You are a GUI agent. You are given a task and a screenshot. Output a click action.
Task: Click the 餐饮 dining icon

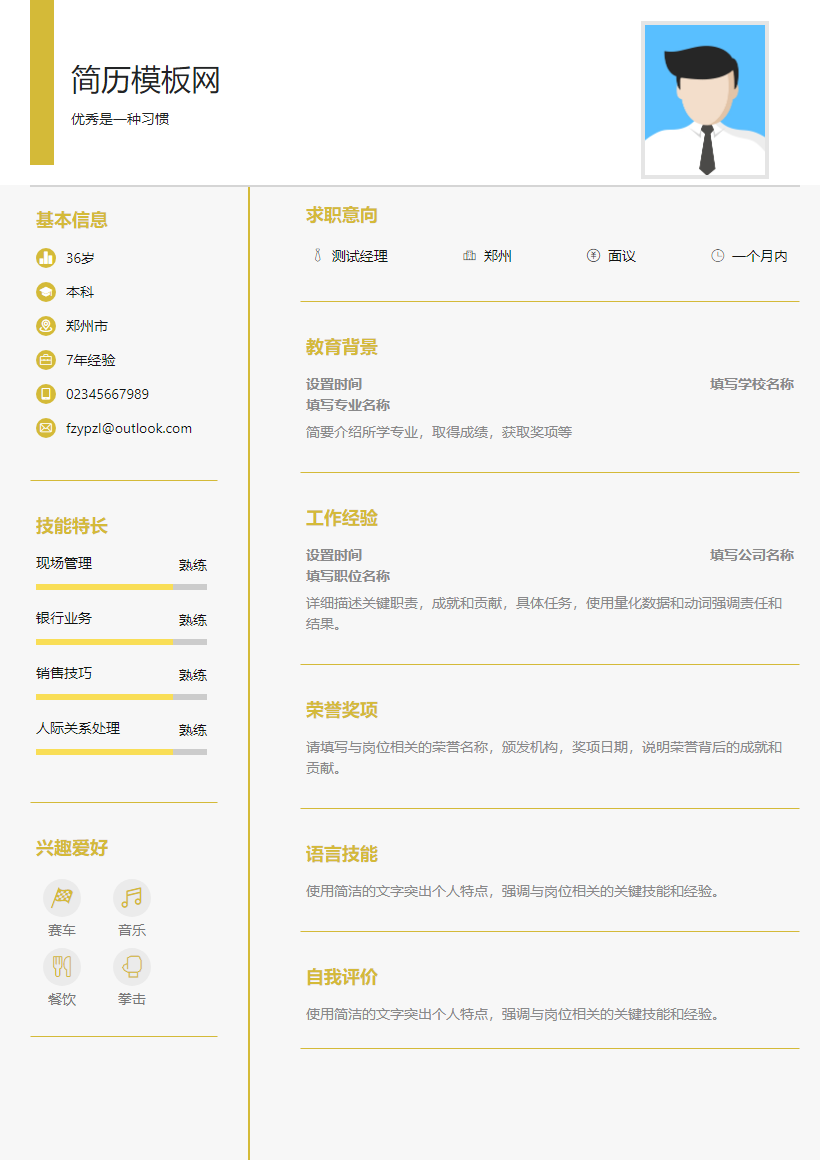pyautogui.click(x=62, y=966)
